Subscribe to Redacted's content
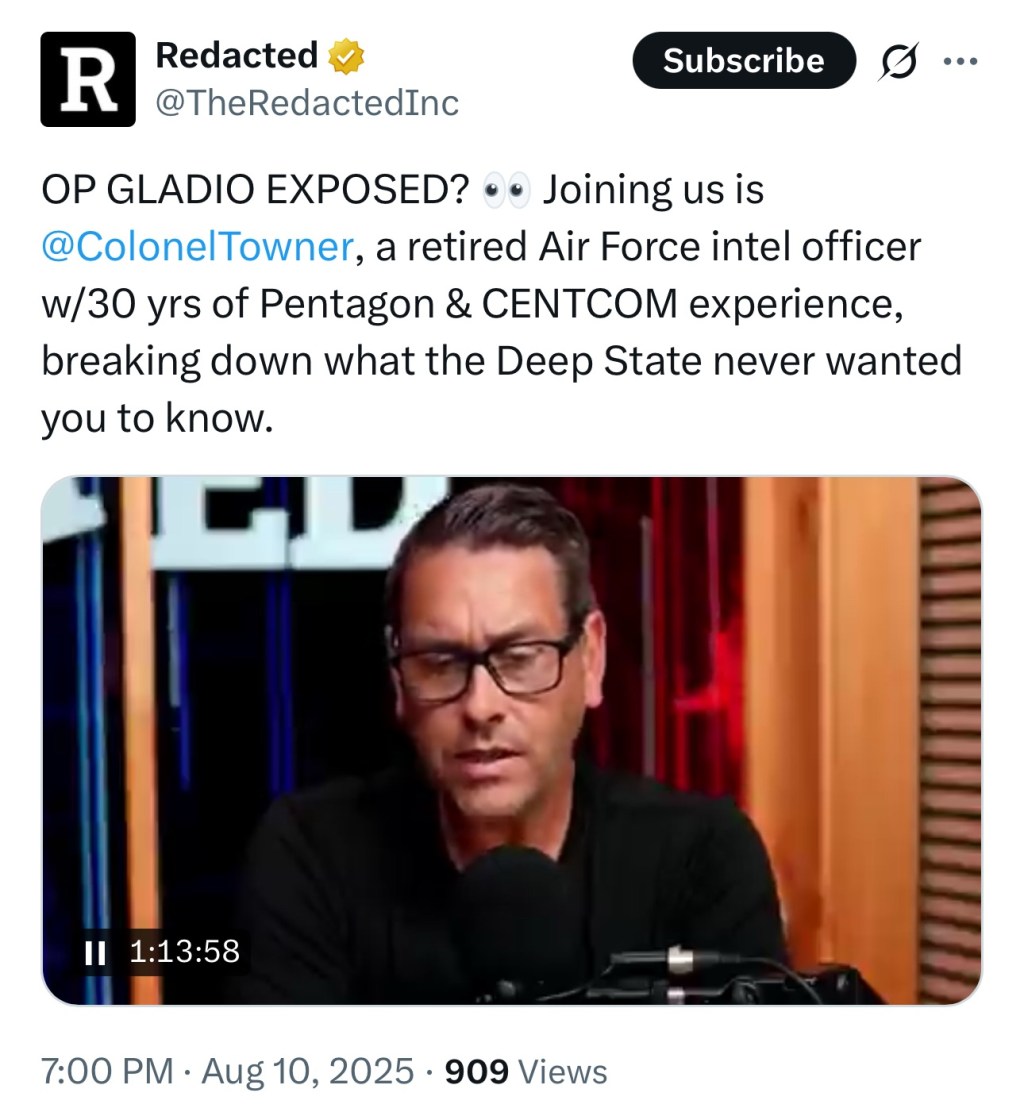Viewport: 1024px width, 1108px height. pos(743,61)
